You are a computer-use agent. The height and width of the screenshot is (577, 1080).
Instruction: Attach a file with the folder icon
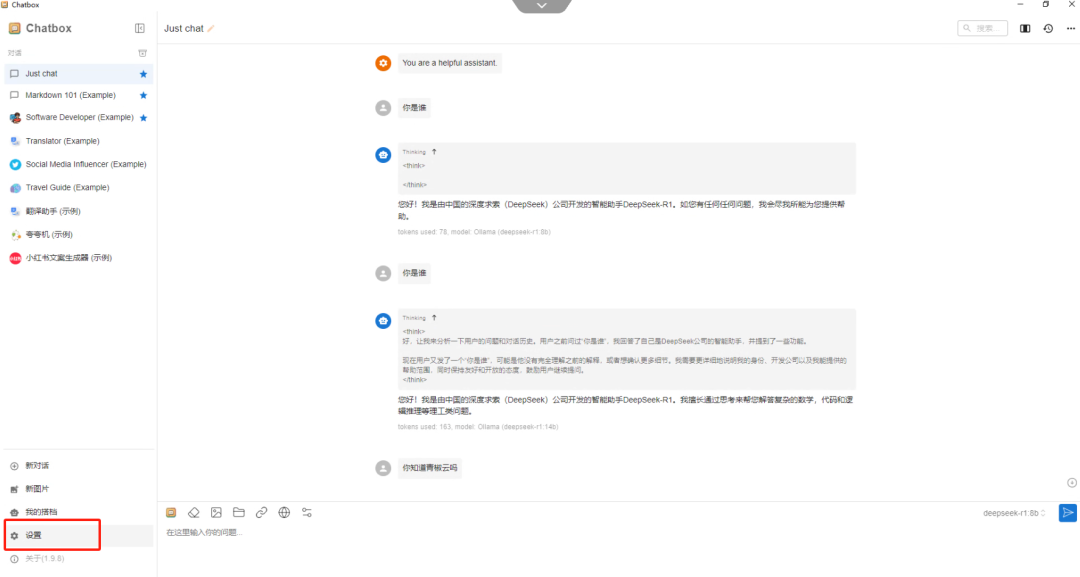tap(239, 512)
